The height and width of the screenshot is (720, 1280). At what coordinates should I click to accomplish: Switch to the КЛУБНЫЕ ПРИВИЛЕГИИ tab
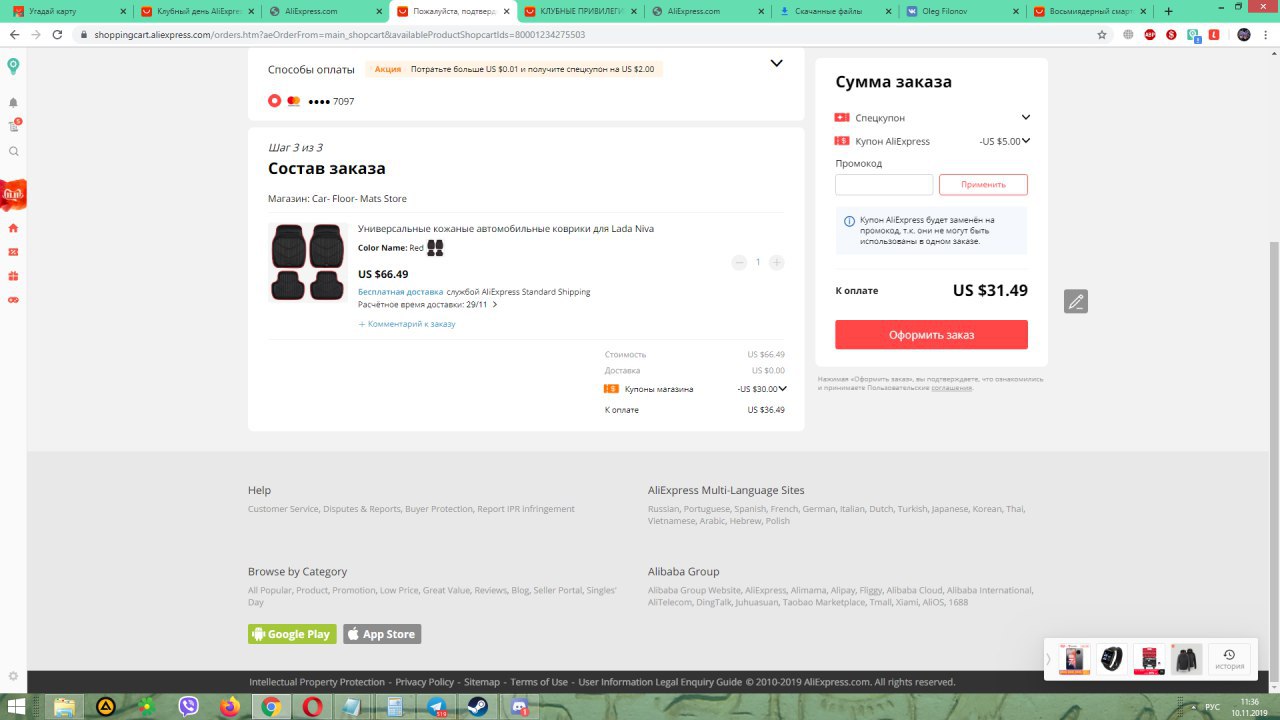(580, 11)
